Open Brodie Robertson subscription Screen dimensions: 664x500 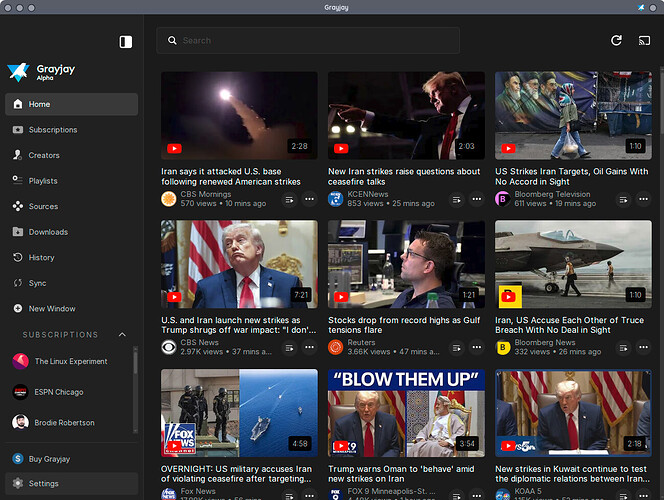click(70, 423)
